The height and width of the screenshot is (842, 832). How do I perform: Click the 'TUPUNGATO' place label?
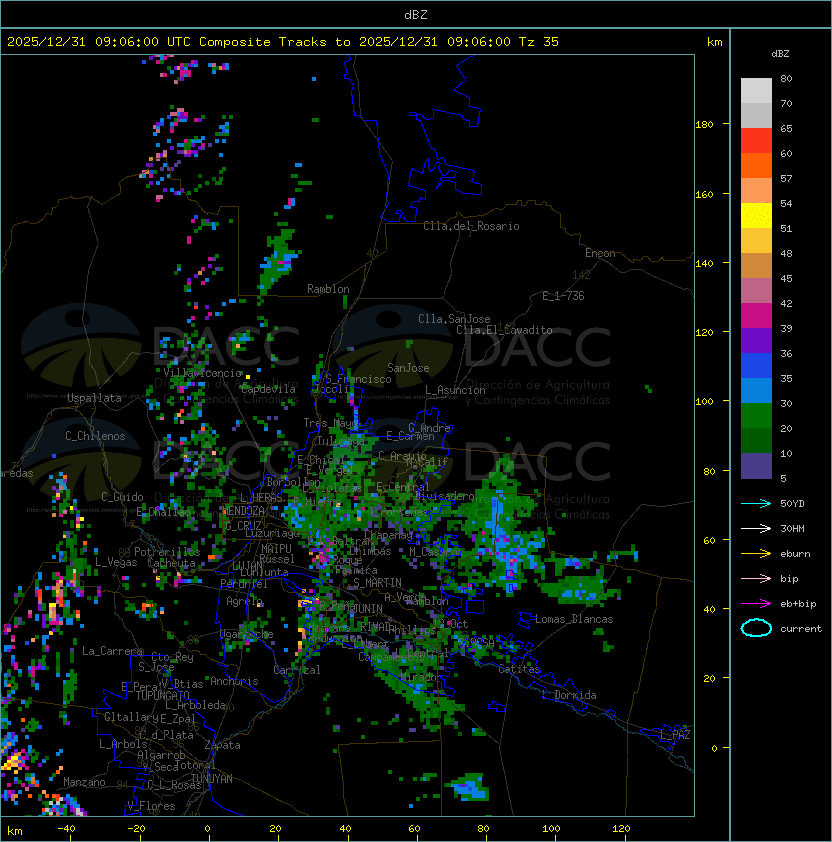click(x=162, y=695)
